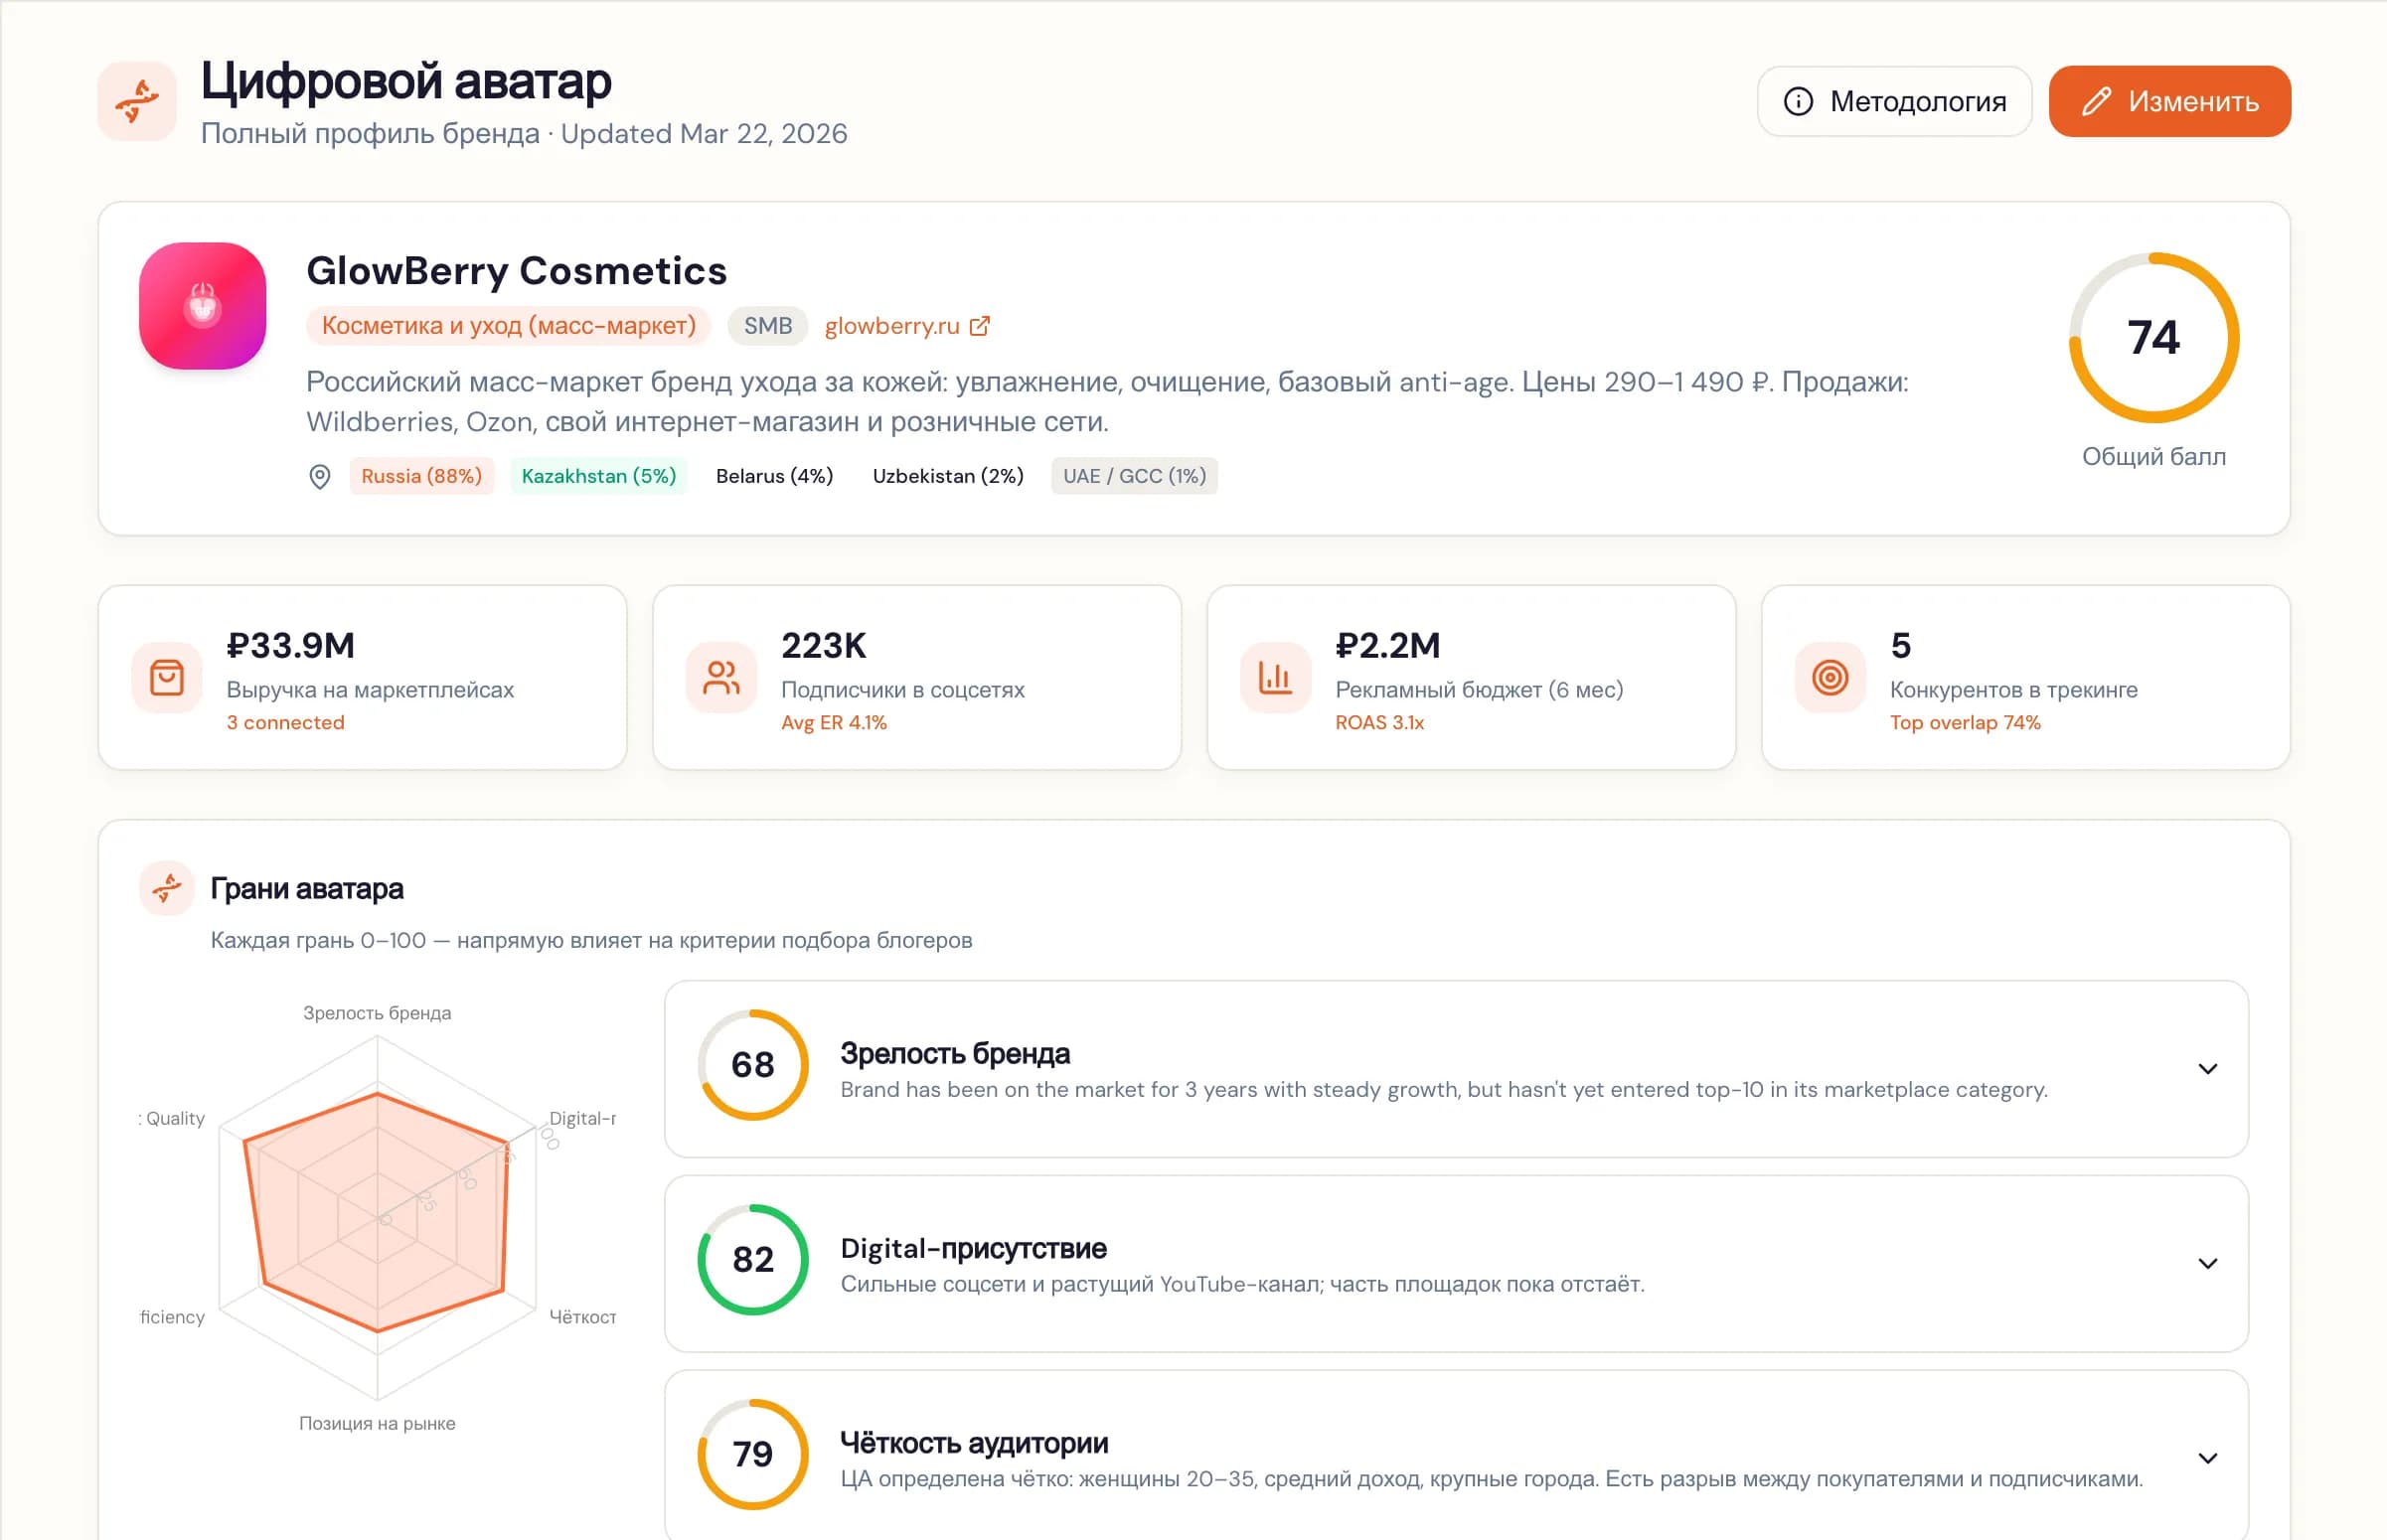Click the Подписчики в соцсетях label

tap(903, 690)
